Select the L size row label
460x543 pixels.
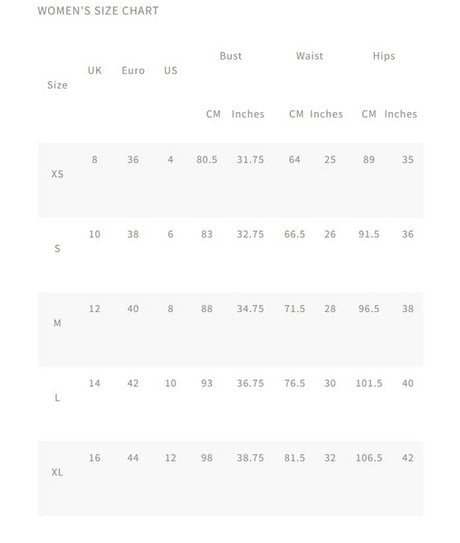click(58, 398)
